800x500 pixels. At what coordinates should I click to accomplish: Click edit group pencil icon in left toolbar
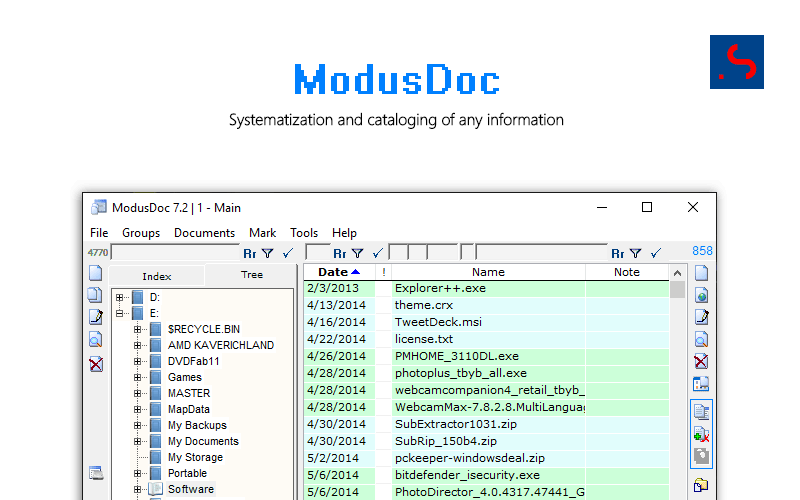(x=96, y=317)
